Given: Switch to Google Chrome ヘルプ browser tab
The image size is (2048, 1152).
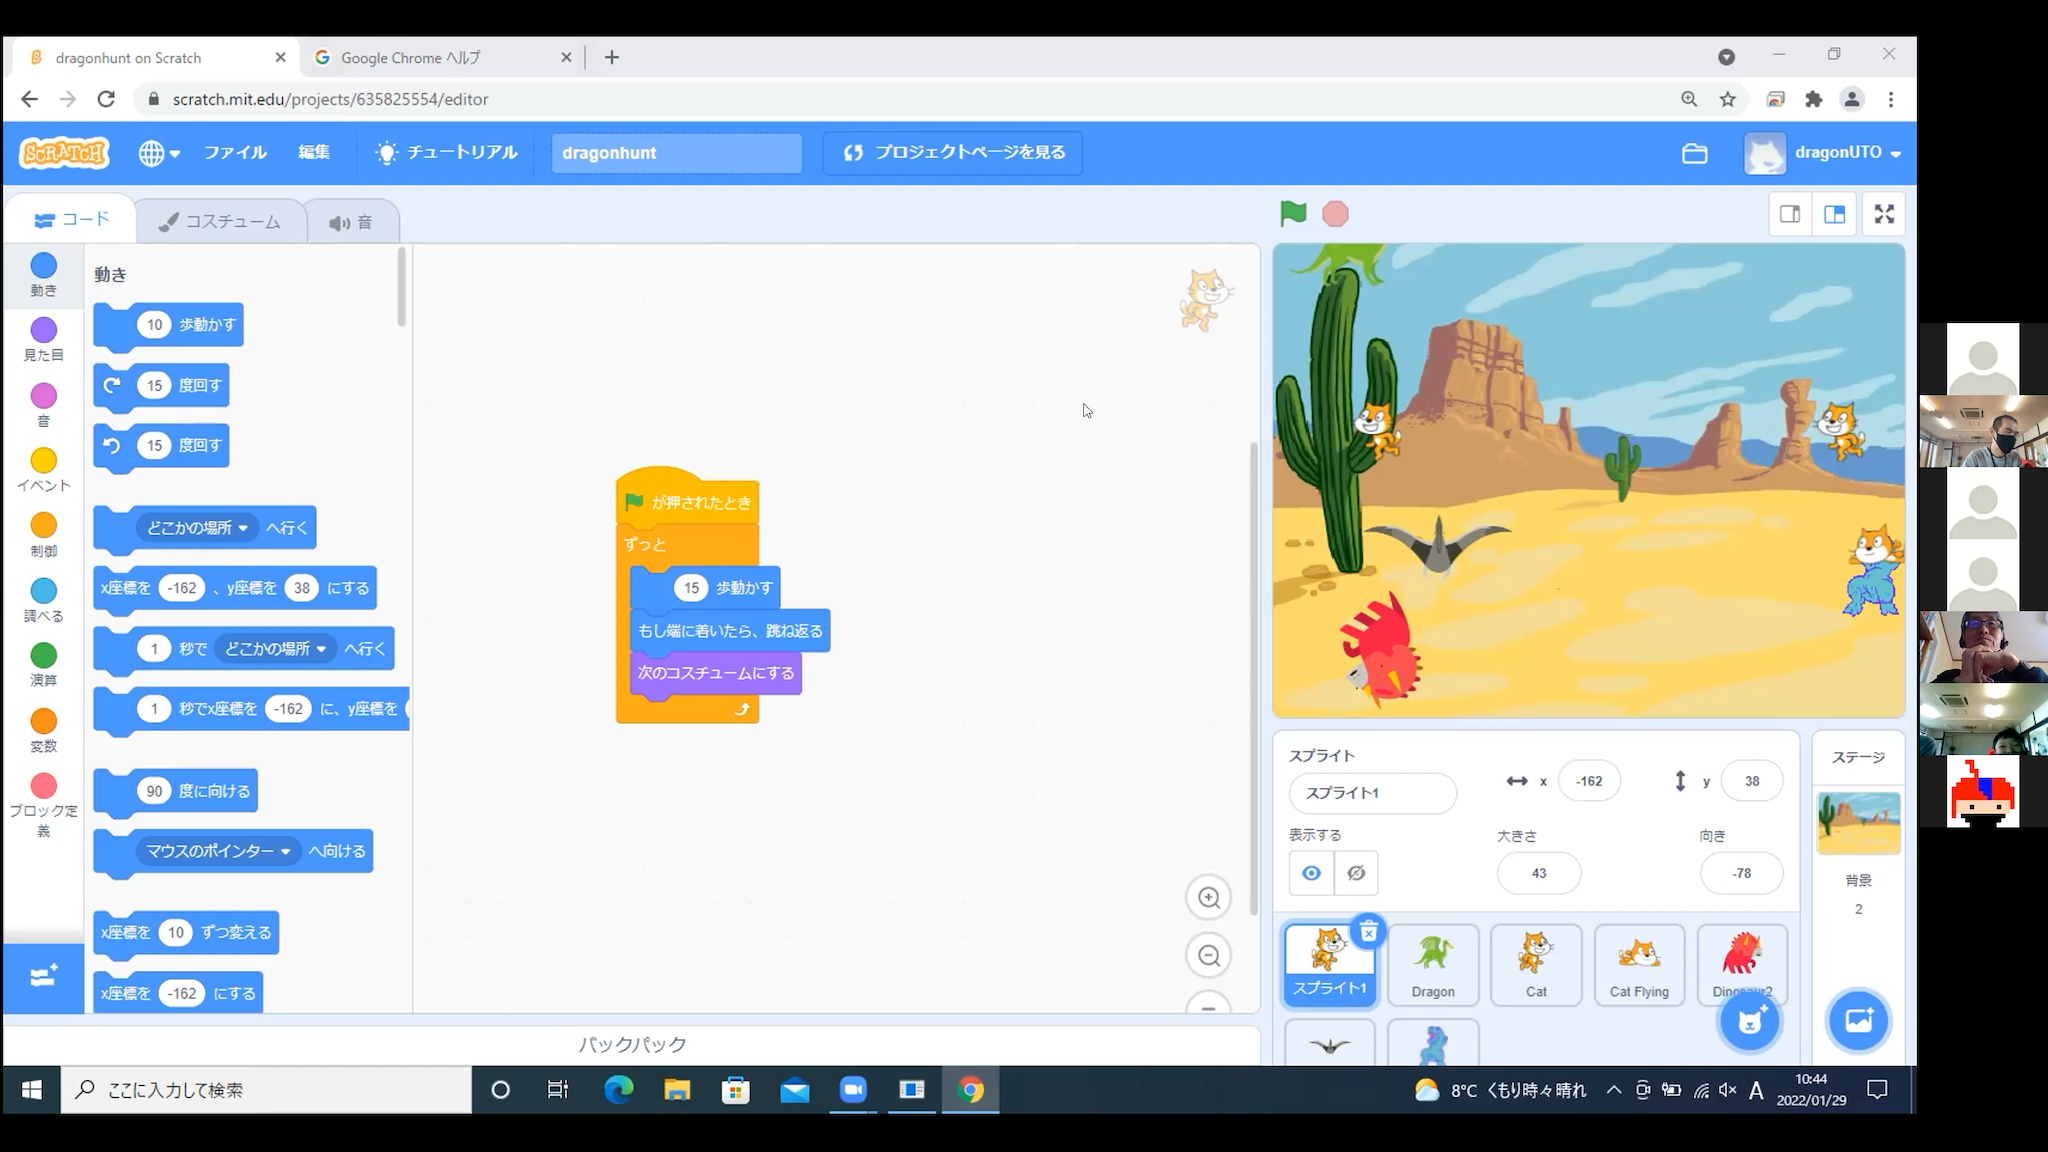Looking at the screenshot, I should click(x=442, y=58).
